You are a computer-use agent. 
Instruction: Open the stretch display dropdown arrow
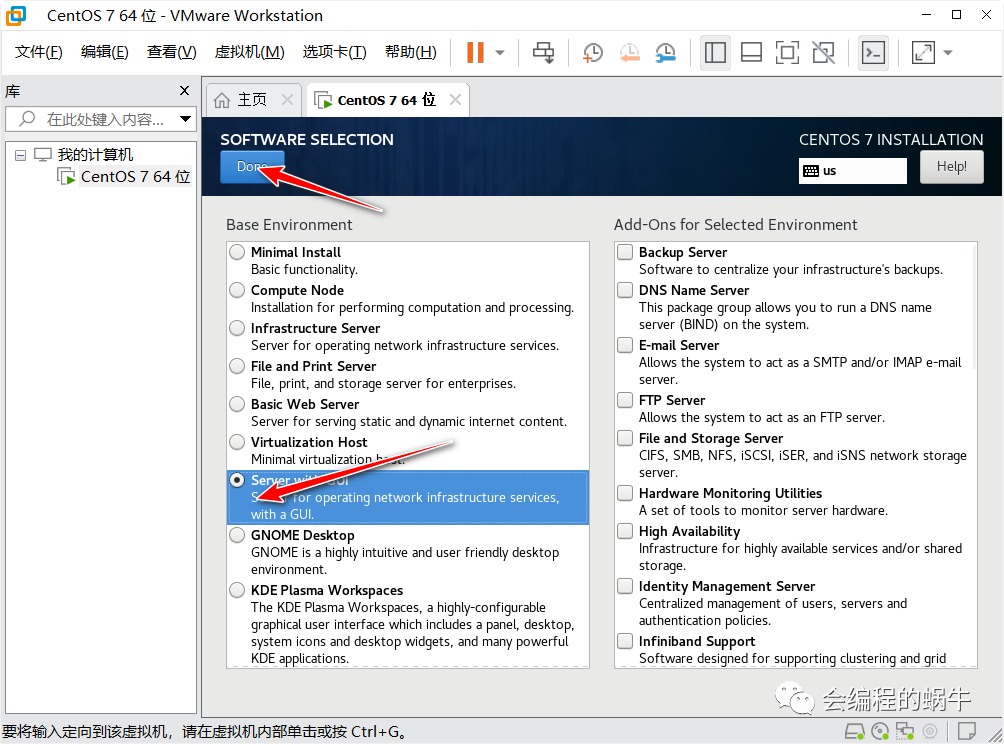coord(948,53)
